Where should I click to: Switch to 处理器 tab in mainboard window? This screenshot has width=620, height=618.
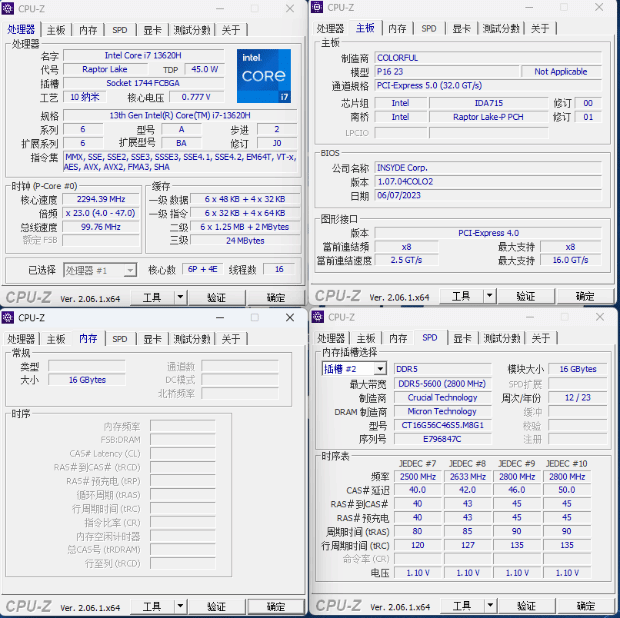pos(330,28)
